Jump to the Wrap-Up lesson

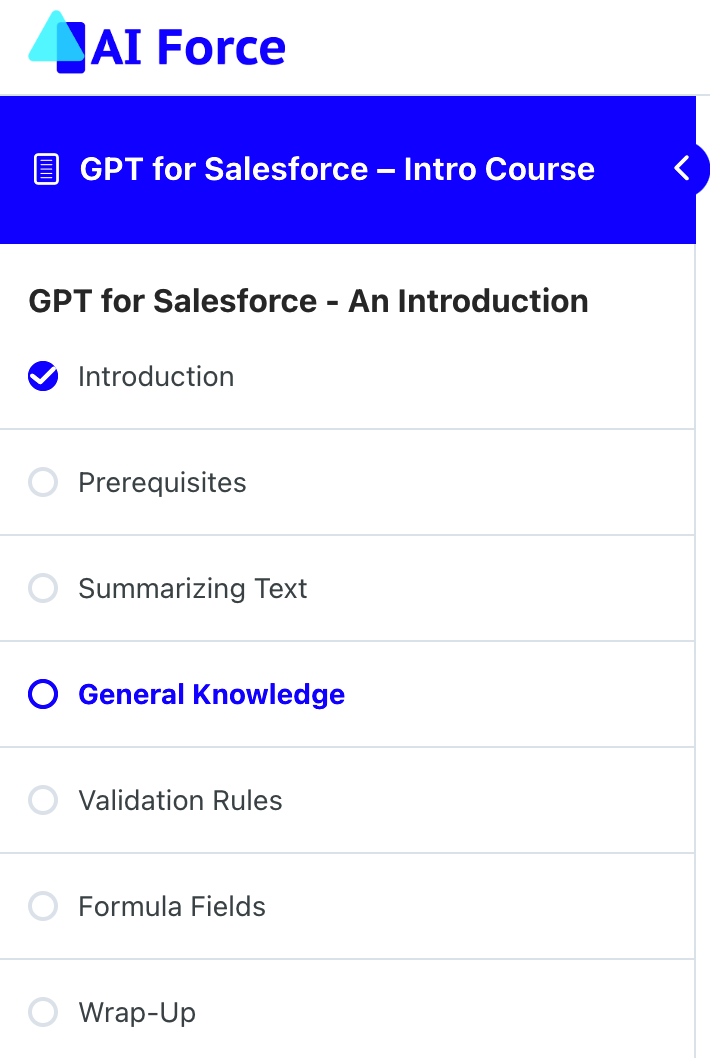click(x=137, y=1013)
